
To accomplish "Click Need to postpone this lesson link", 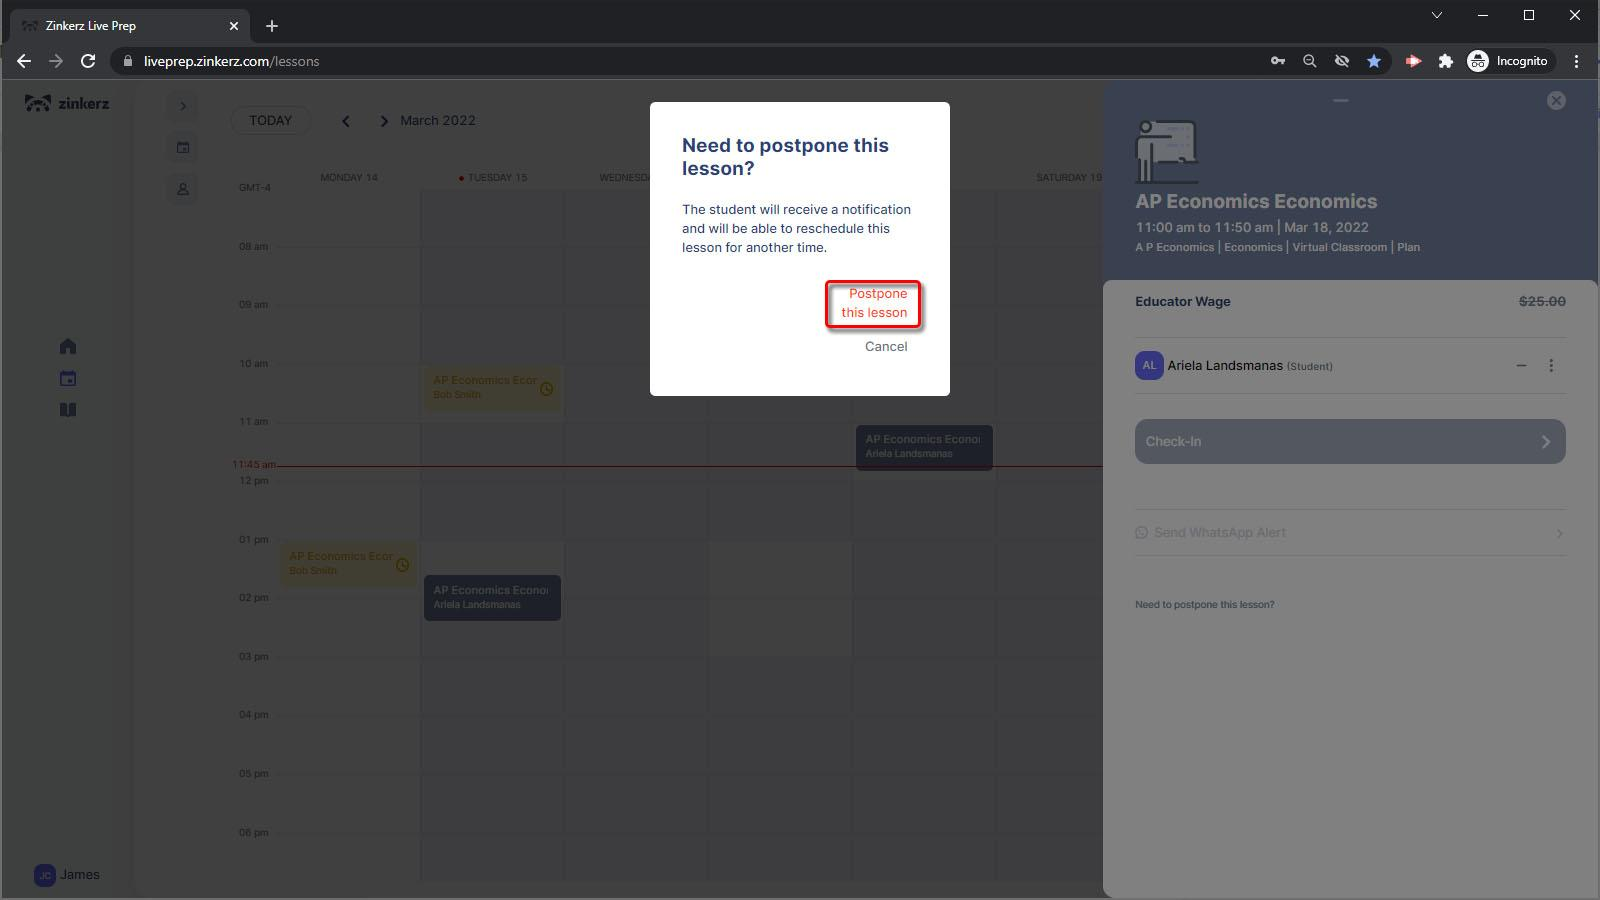I will point(1205,605).
